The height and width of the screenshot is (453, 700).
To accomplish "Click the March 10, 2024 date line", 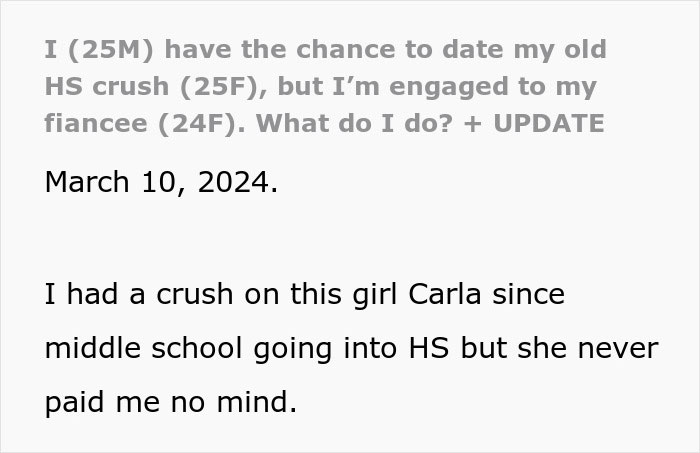I will point(161,183).
